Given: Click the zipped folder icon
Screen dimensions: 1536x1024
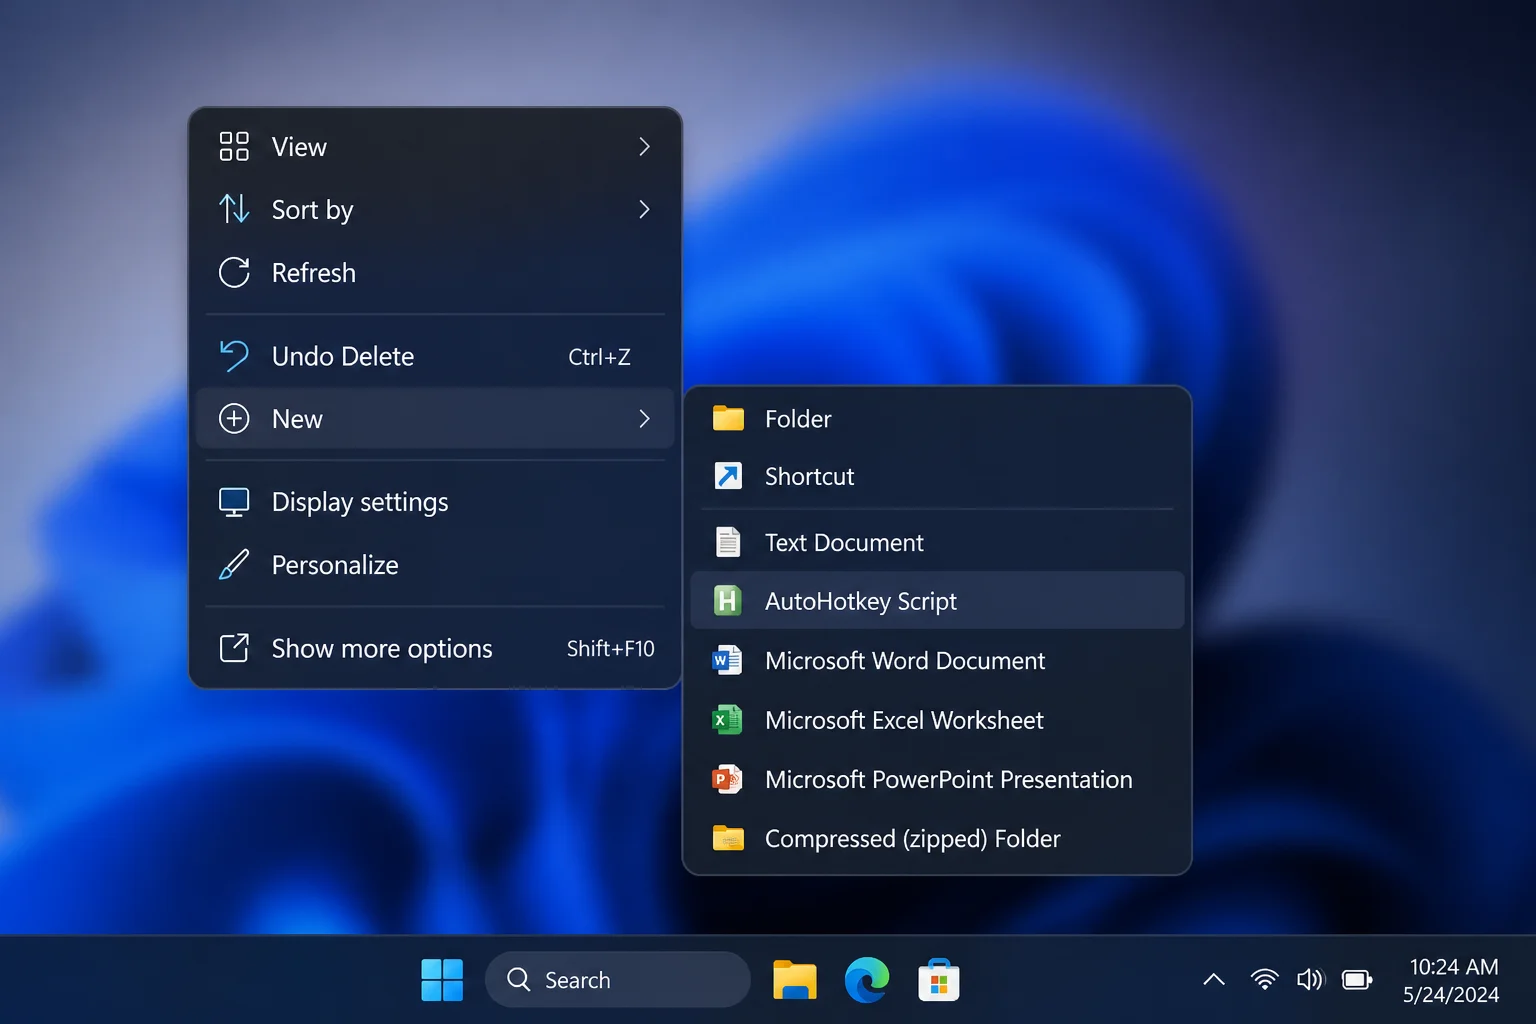Looking at the screenshot, I should coord(728,838).
